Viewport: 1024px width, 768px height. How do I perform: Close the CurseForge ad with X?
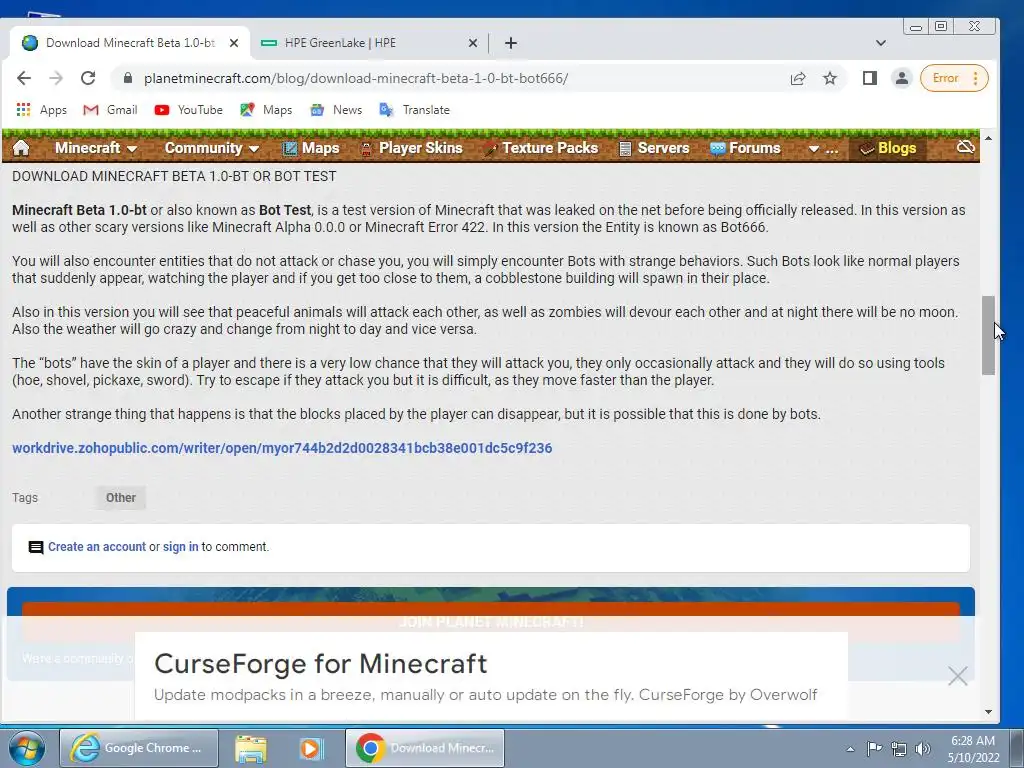tap(957, 675)
